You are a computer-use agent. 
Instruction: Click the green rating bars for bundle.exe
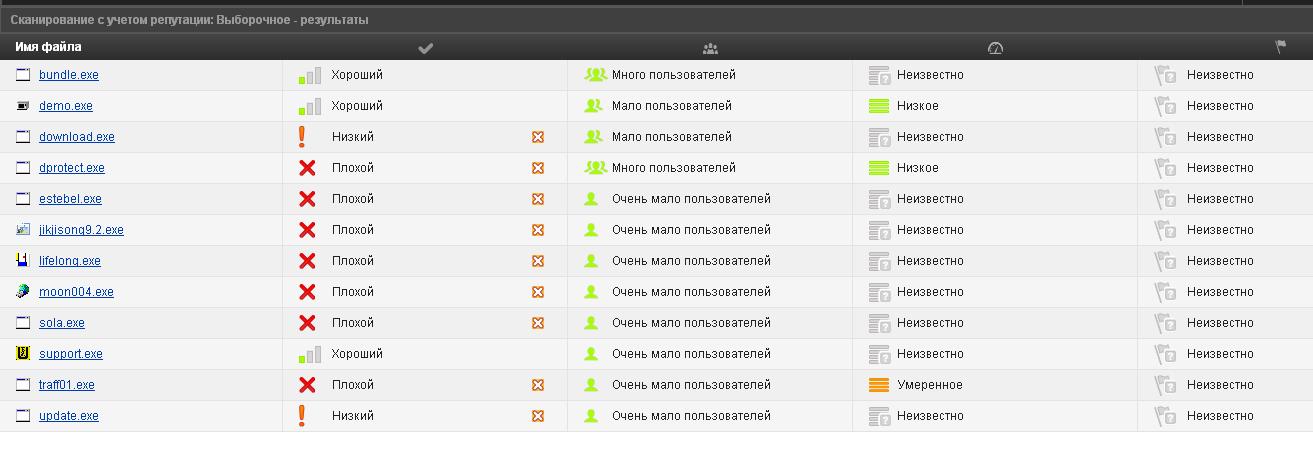pos(309,75)
